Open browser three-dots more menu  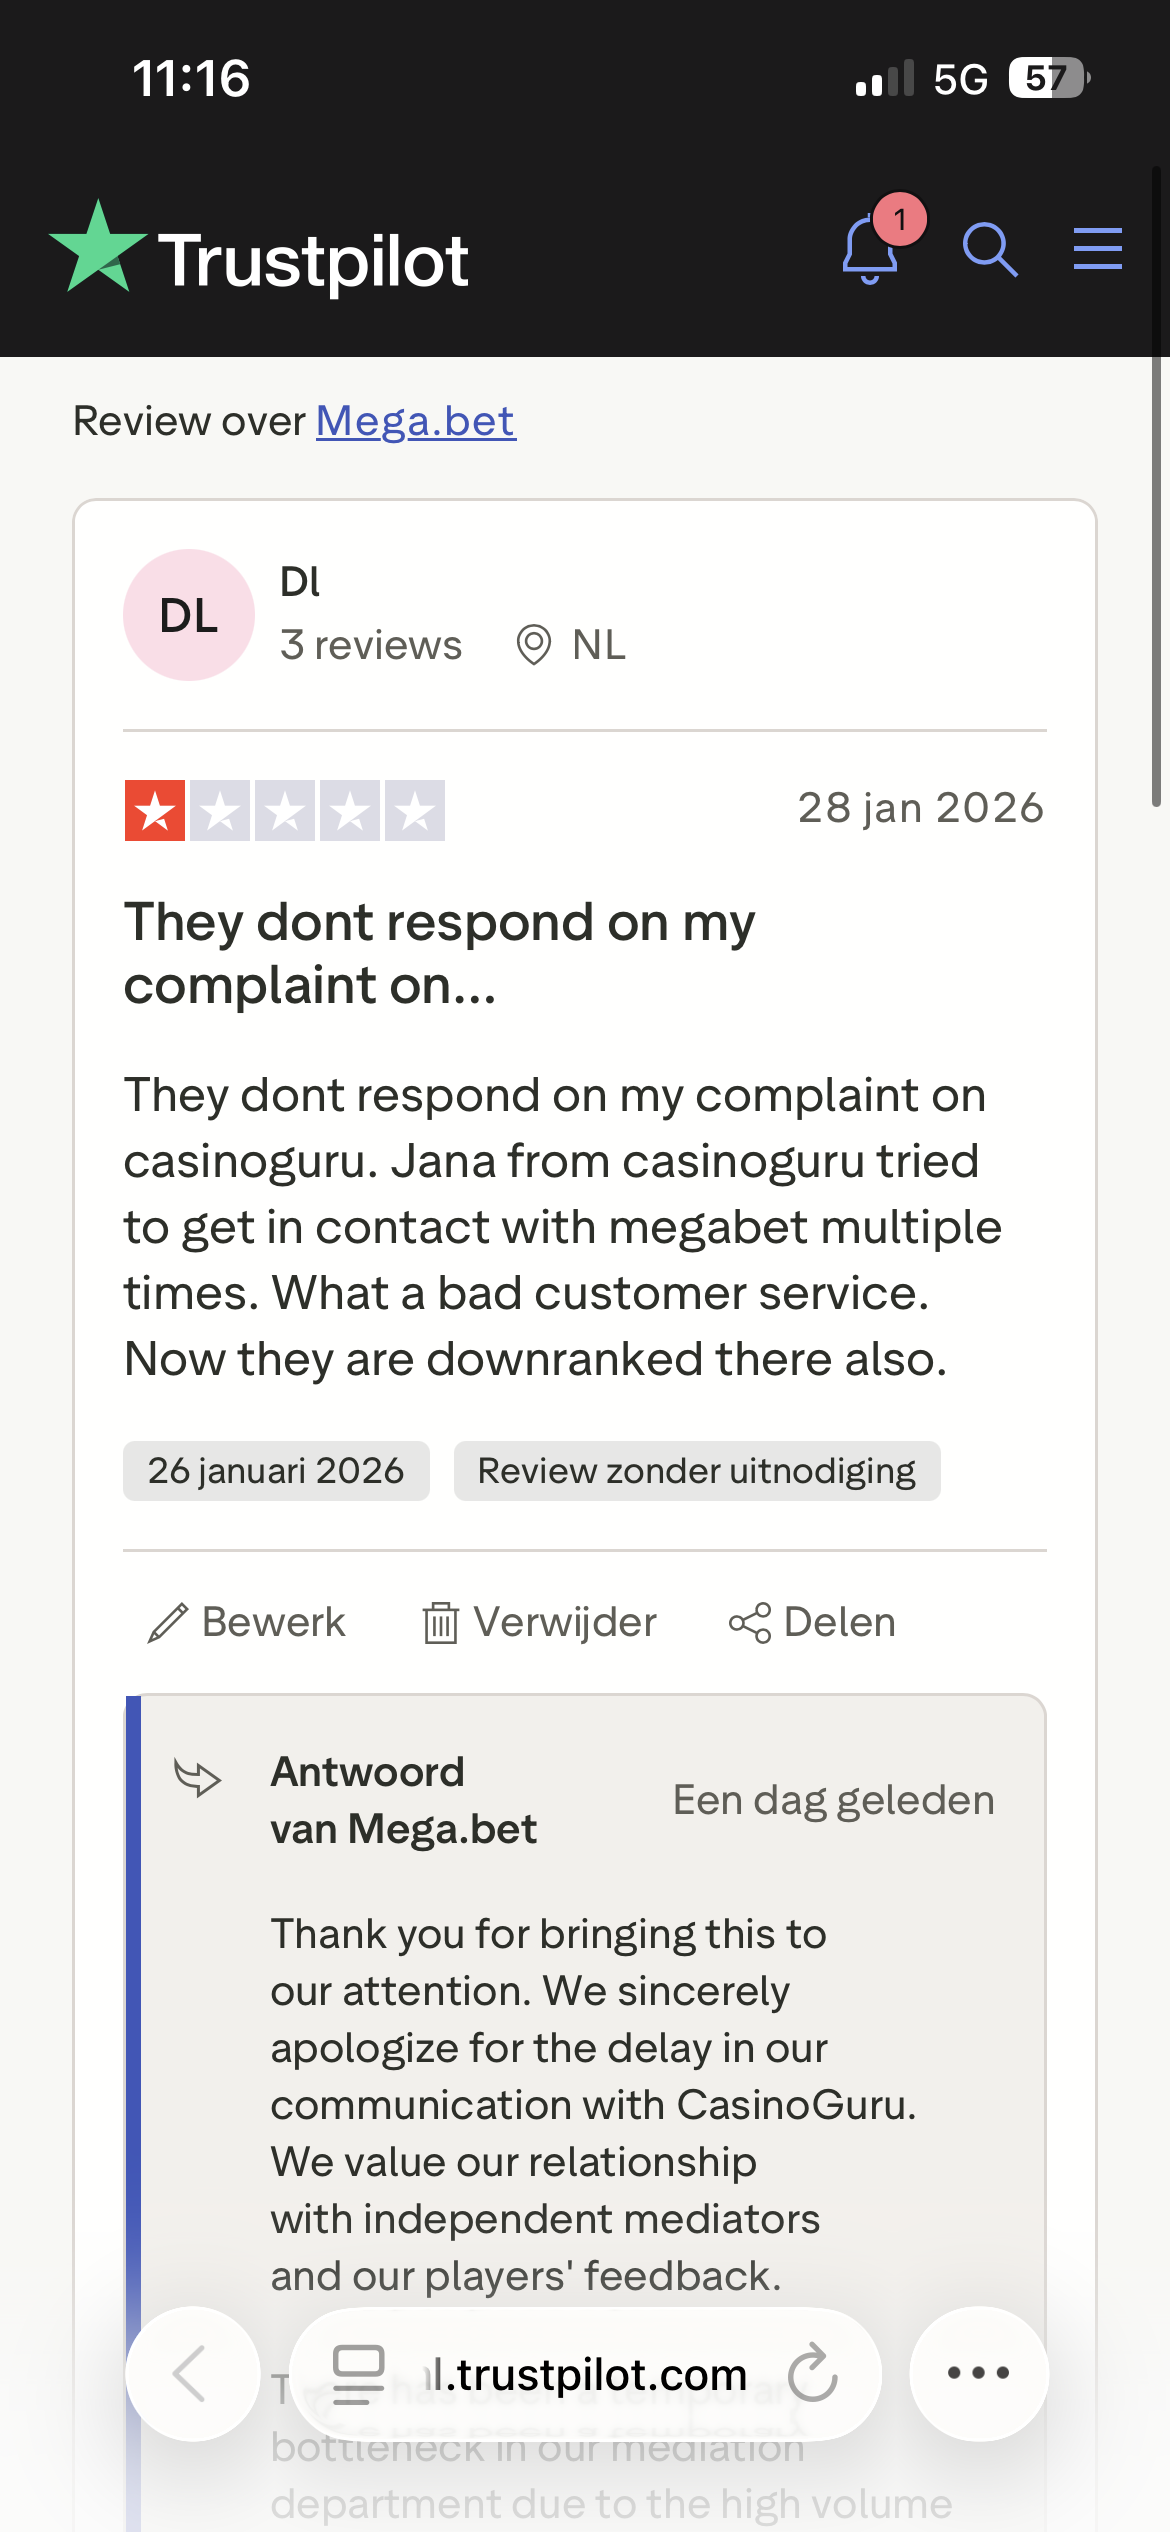978,2374
